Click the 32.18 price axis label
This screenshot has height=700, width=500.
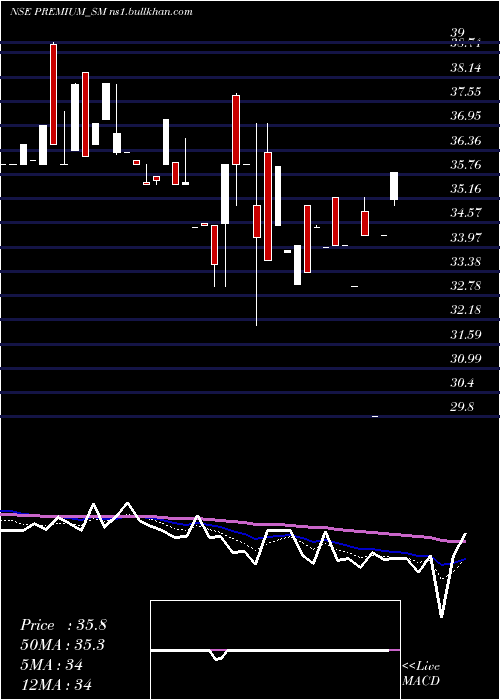point(466,310)
